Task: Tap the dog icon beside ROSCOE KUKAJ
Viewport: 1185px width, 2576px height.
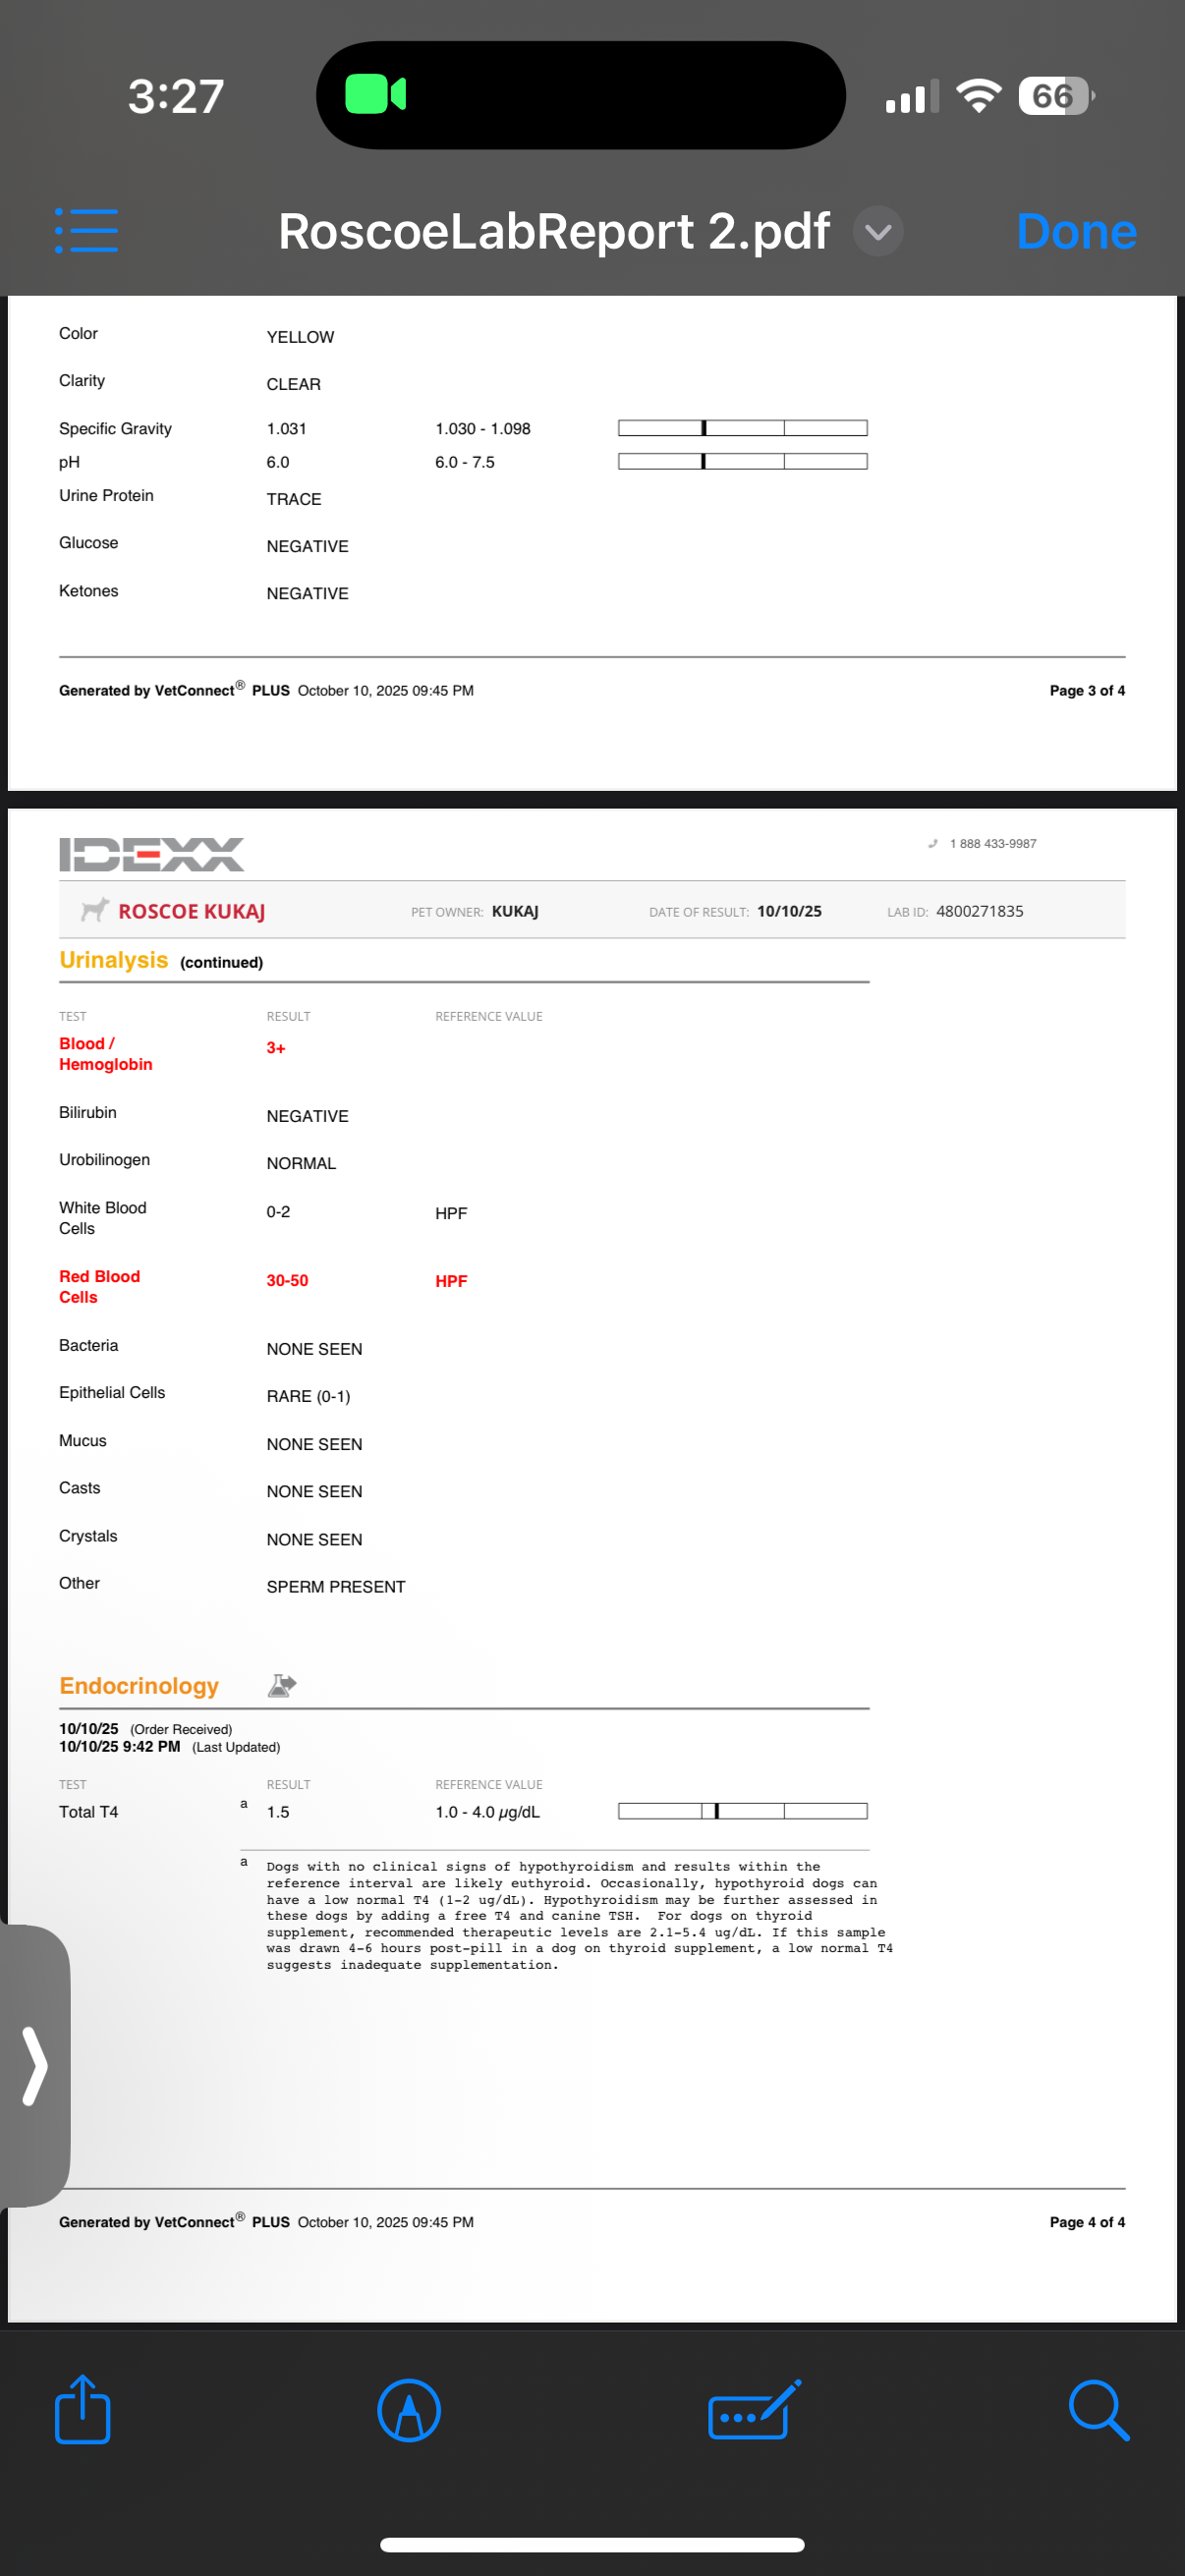Action: click(95, 910)
